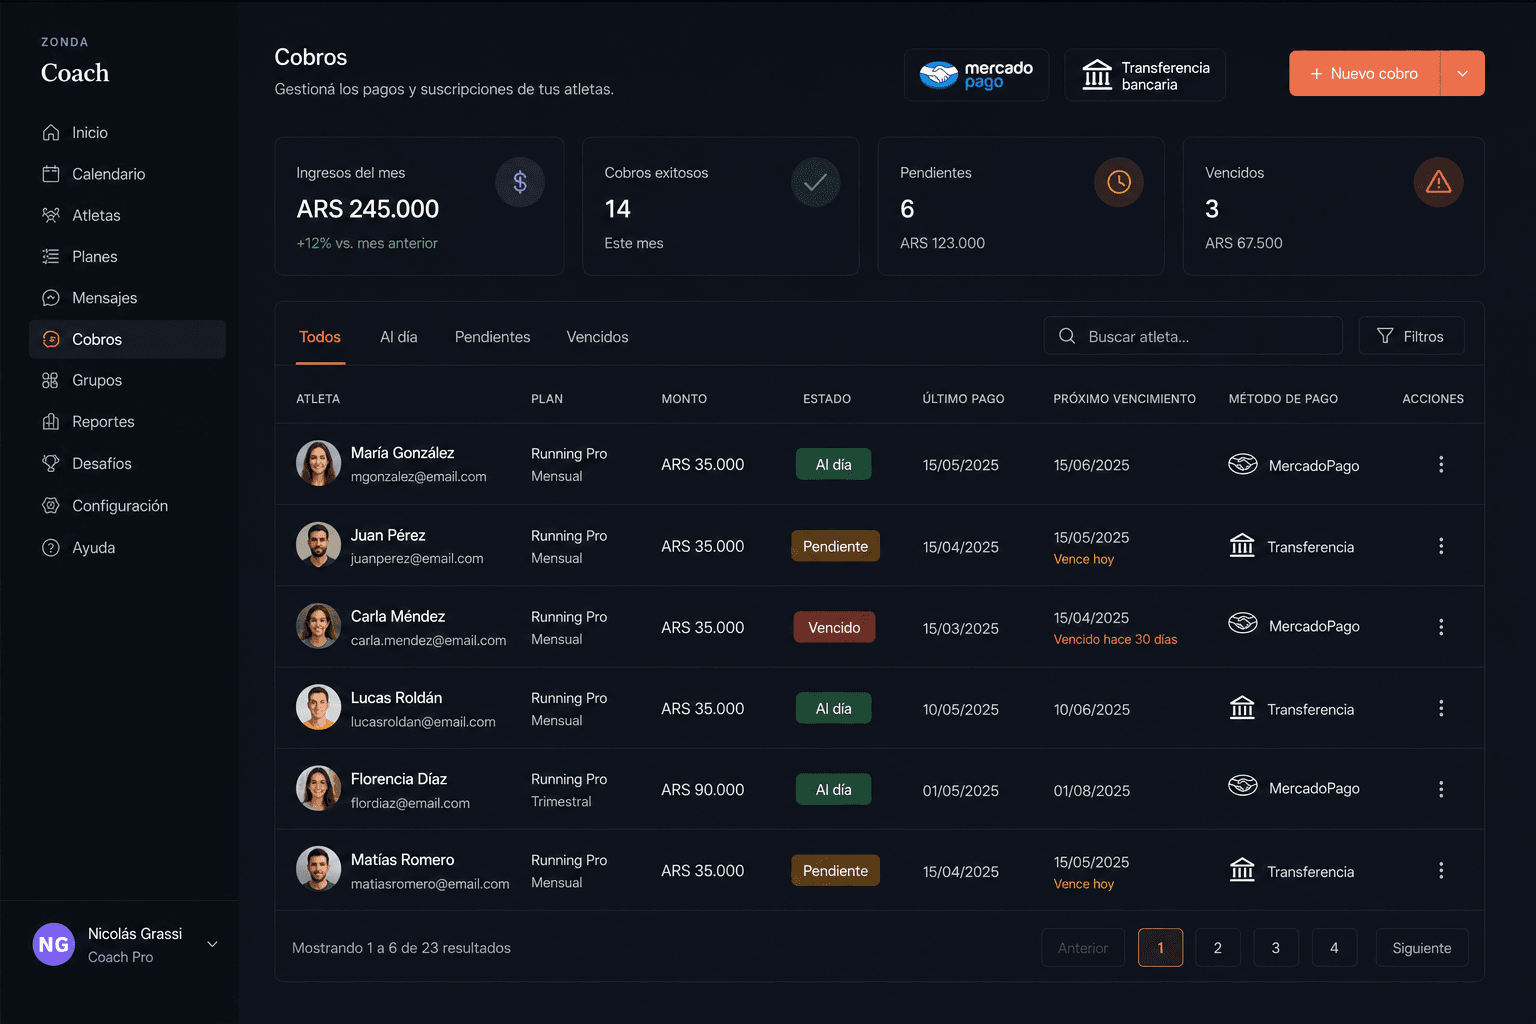1536x1024 pixels.
Task: Click the Próximo vencimiento column header
Action: click(x=1124, y=399)
